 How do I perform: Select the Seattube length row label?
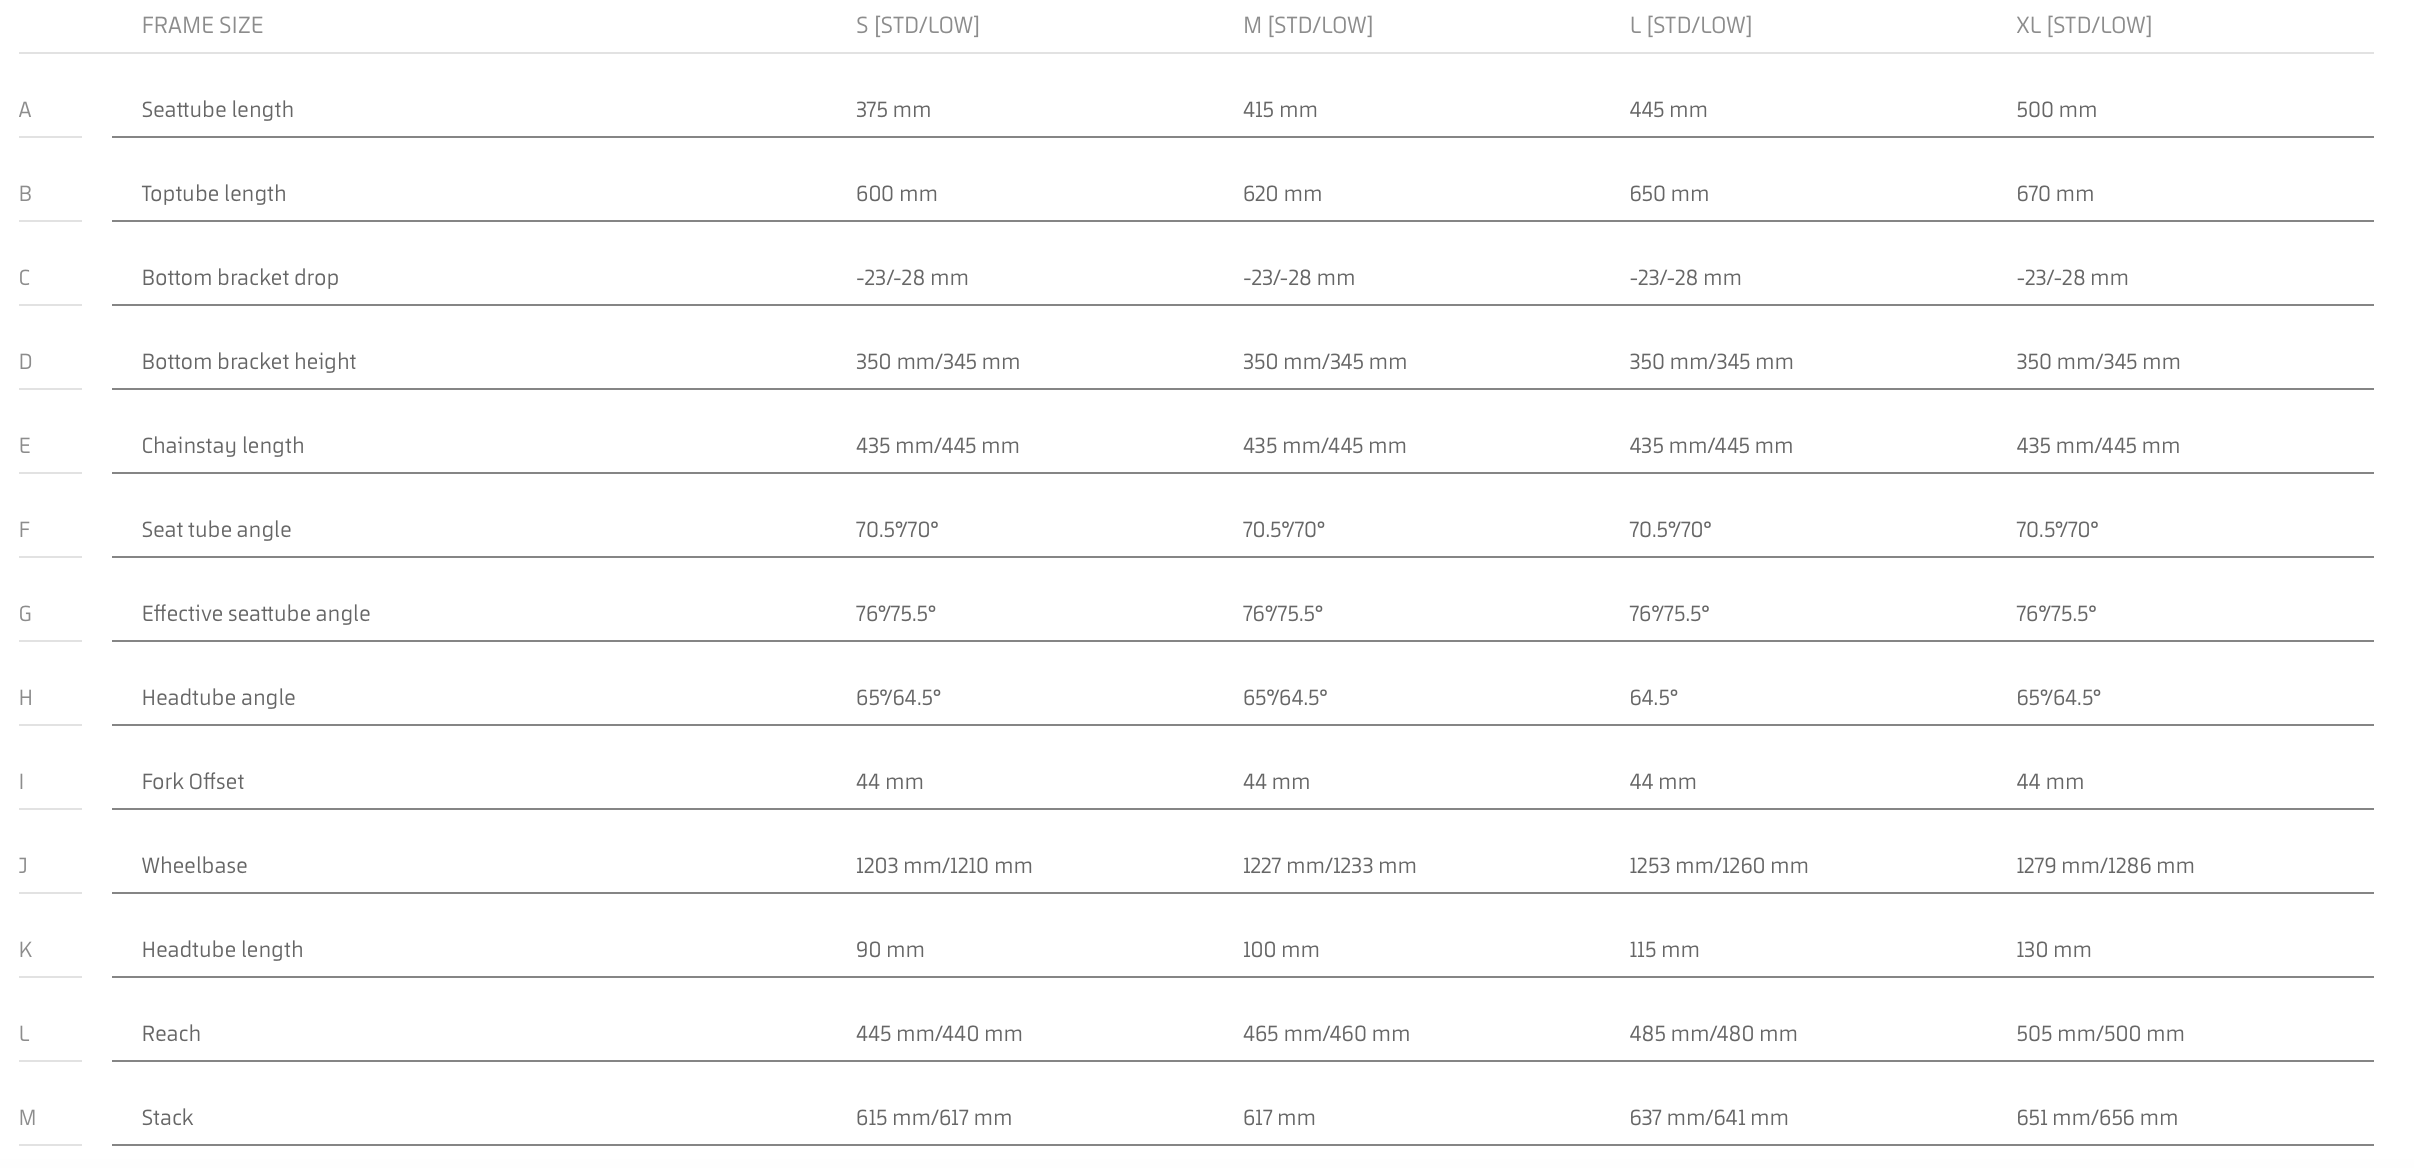point(217,110)
